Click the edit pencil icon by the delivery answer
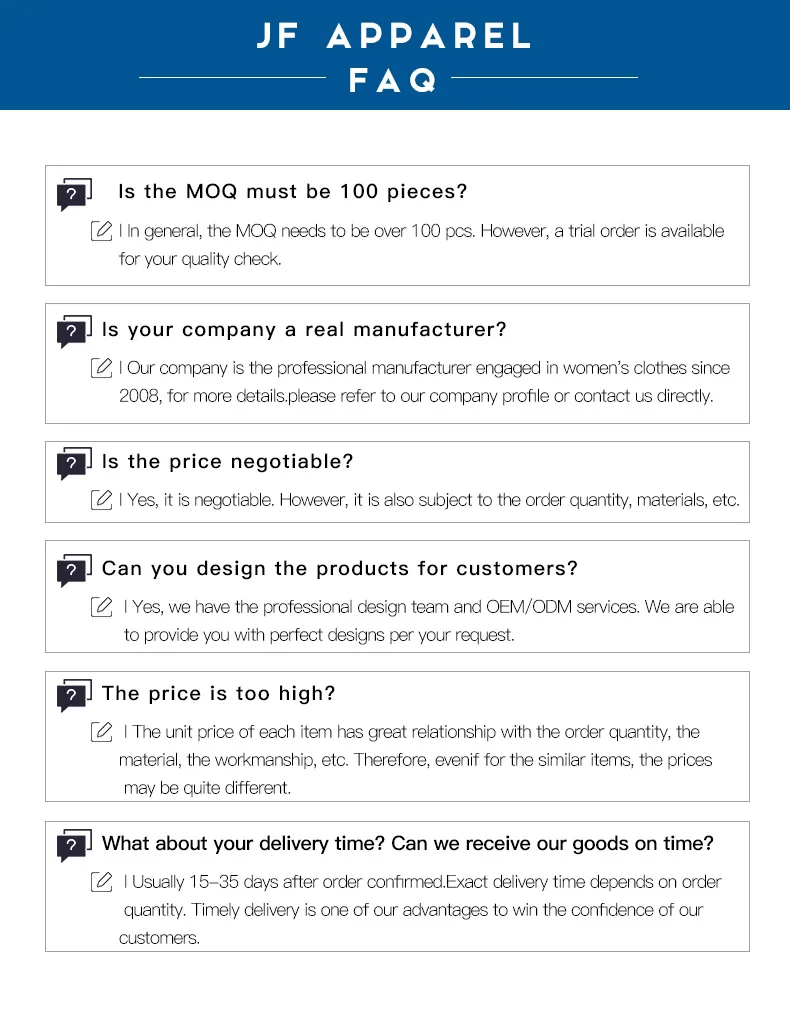Image resolution: width=790 pixels, height=1015 pixels. point(101,882)
